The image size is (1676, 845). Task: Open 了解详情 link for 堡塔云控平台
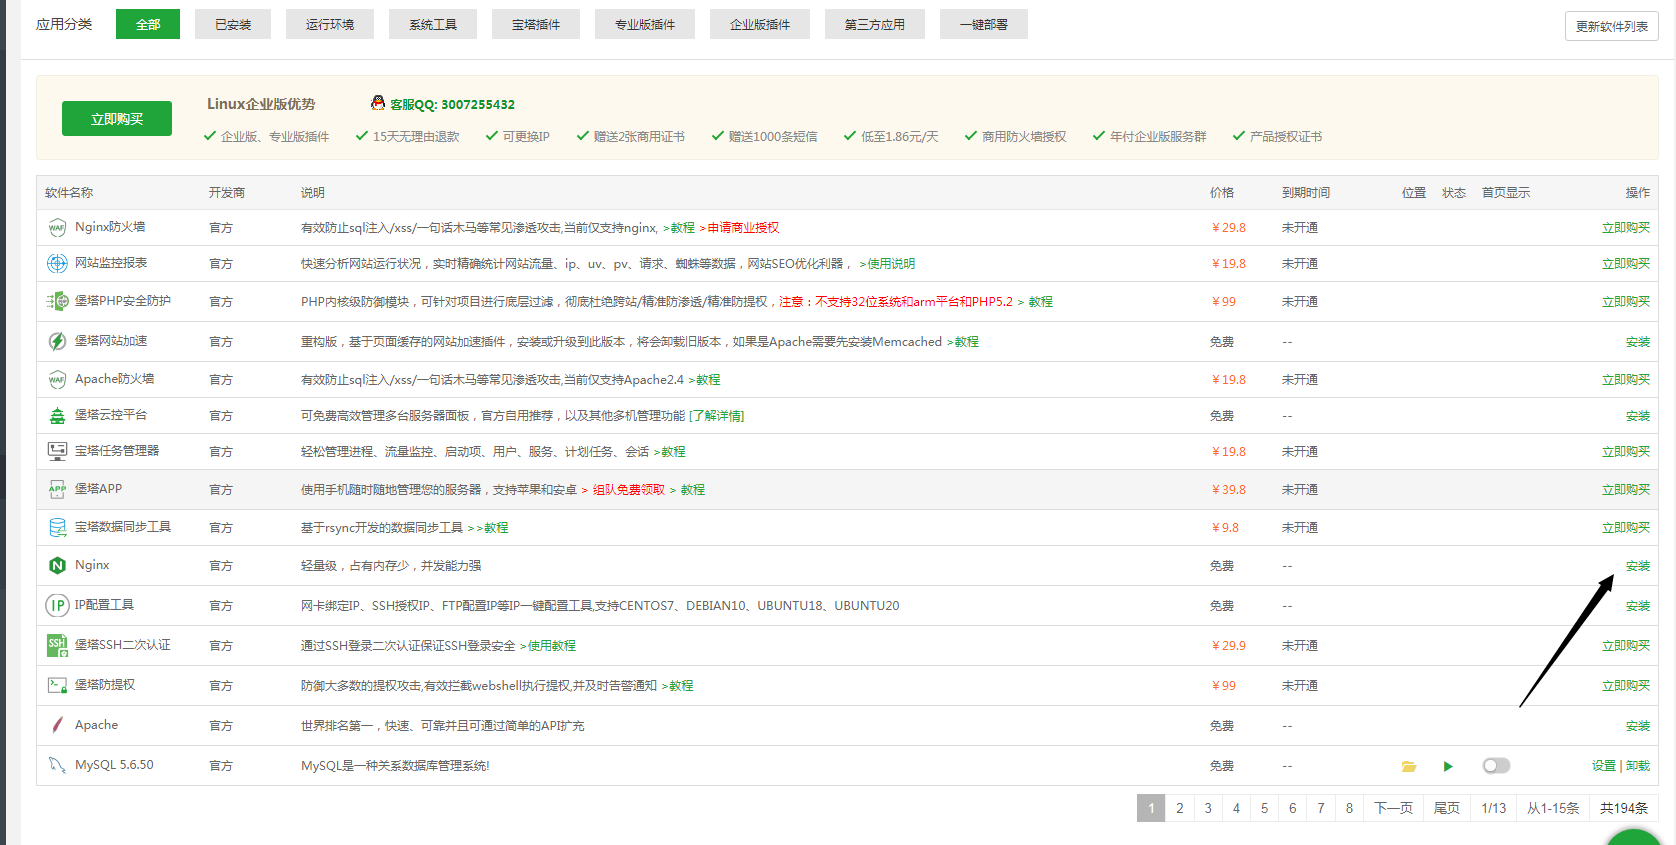point(717,416)
